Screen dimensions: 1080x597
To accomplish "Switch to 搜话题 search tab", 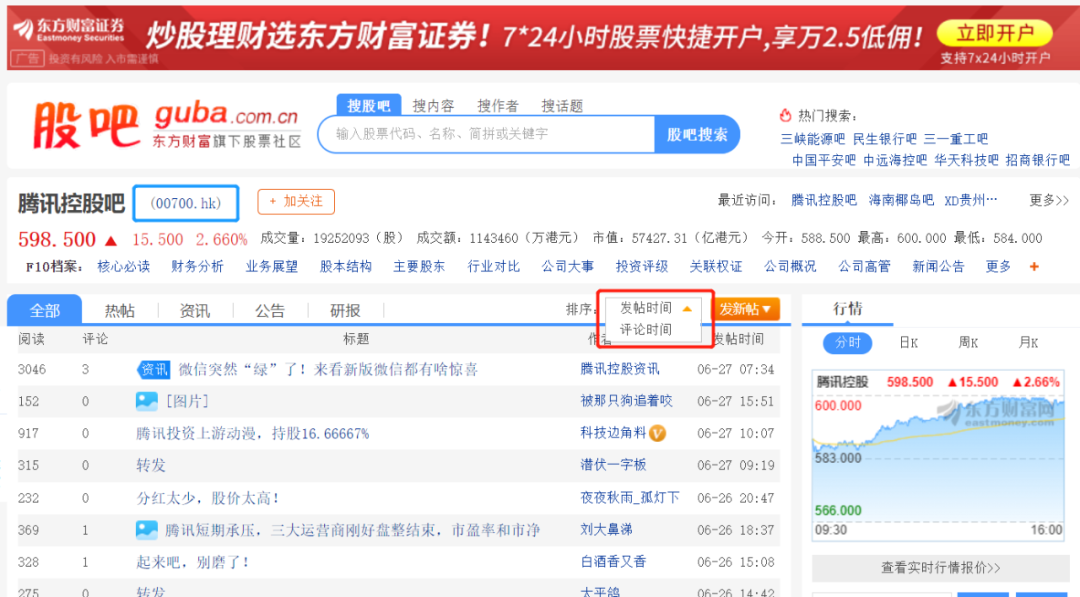I will tap(562, 105).
